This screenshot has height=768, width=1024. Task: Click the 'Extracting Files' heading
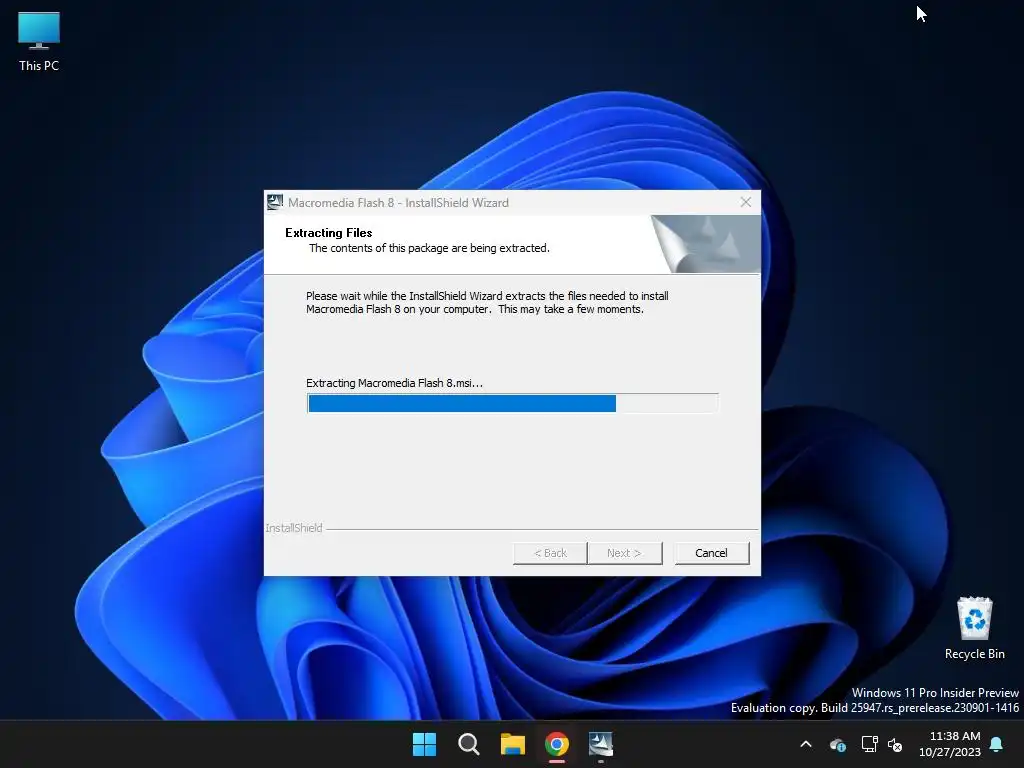click(328, 232)
